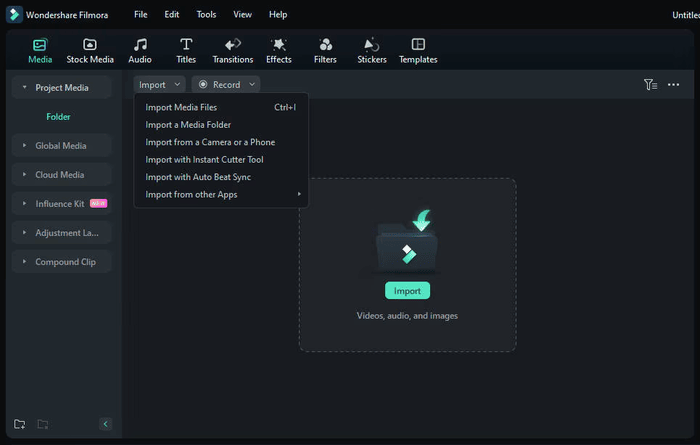Screen dimensions: 700x445
Task: Select the Transitions icon
Action: coord(233,45)
